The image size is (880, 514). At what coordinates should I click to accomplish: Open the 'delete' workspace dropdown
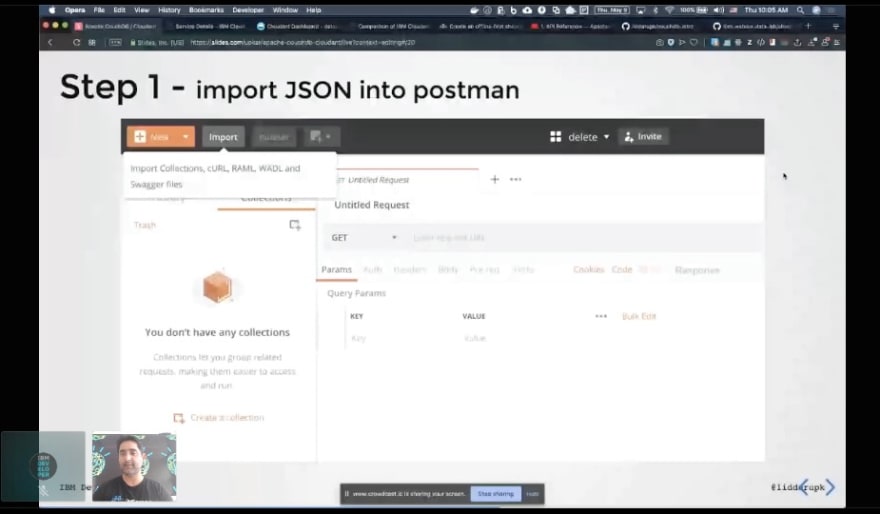(x=589, y=137)
